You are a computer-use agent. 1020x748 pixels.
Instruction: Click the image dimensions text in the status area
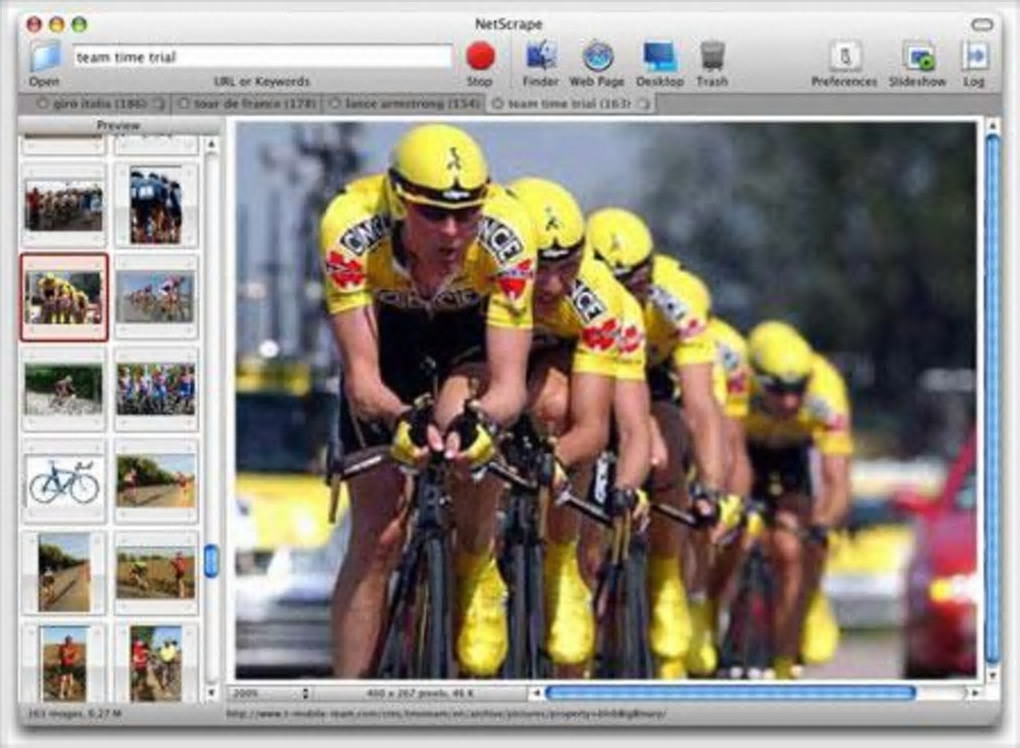420,693
